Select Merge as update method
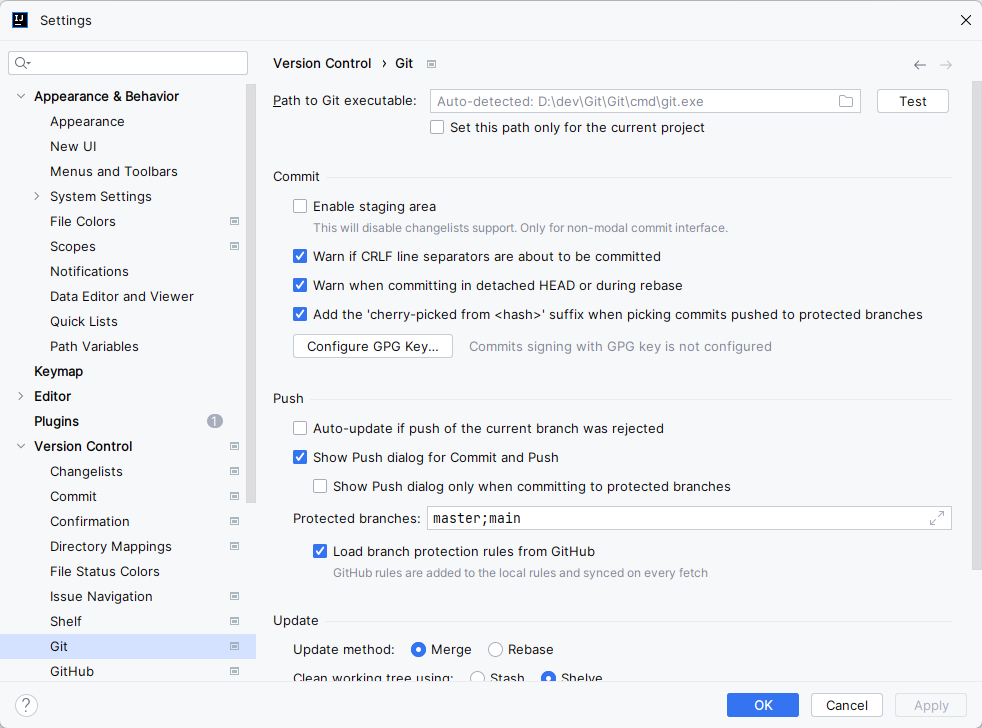This screenshot has width=982, height=728. coord(418,650)
